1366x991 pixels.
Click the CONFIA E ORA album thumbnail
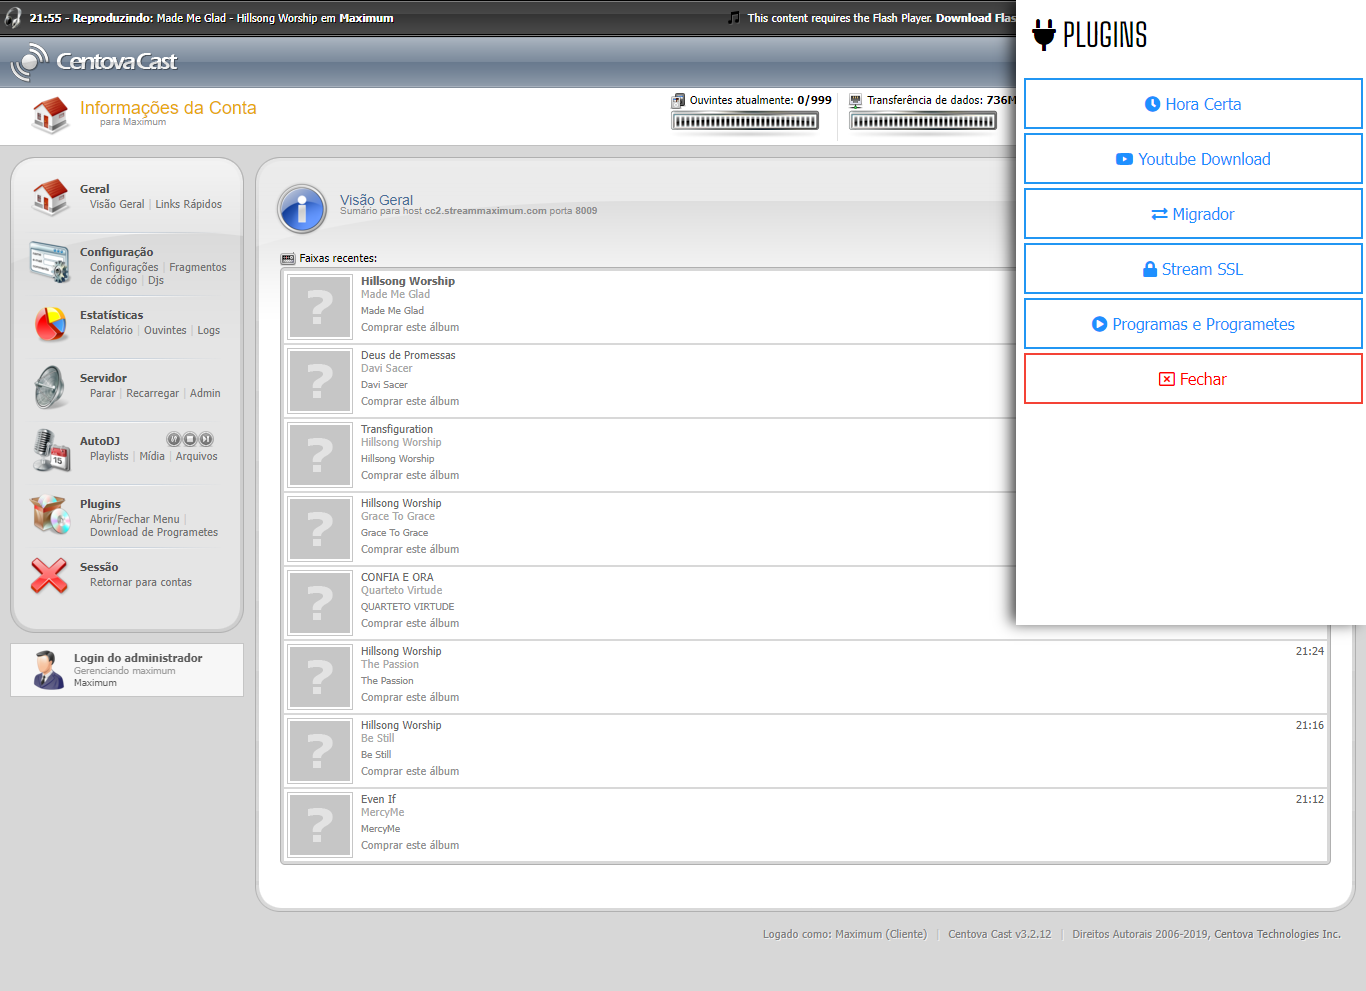320,603
